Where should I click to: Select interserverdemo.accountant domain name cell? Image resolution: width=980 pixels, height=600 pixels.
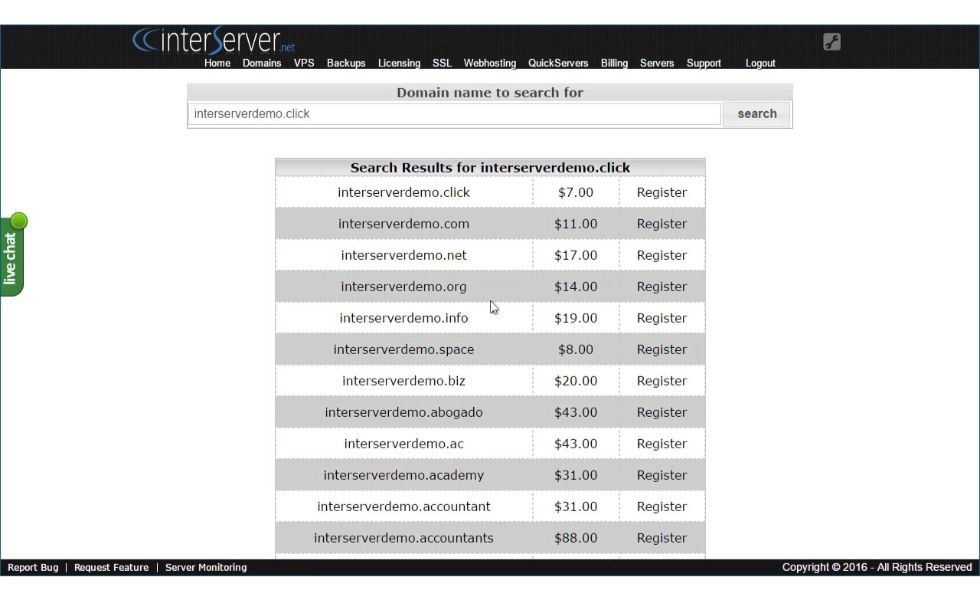coord(404,506)
